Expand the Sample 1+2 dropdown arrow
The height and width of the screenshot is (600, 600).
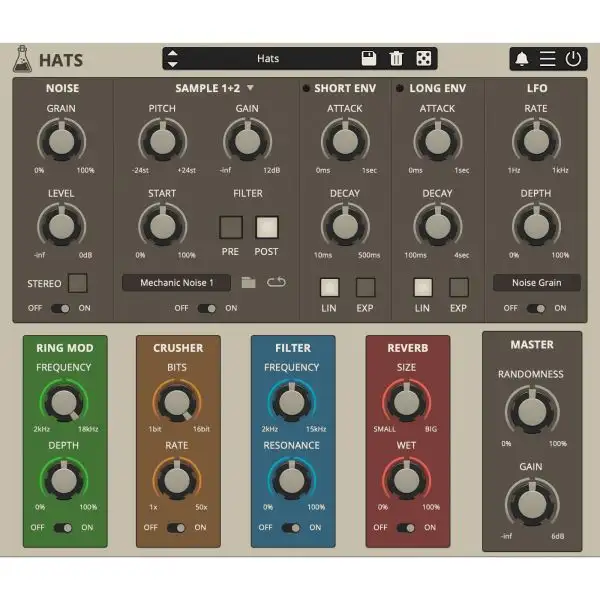[251, 88]
